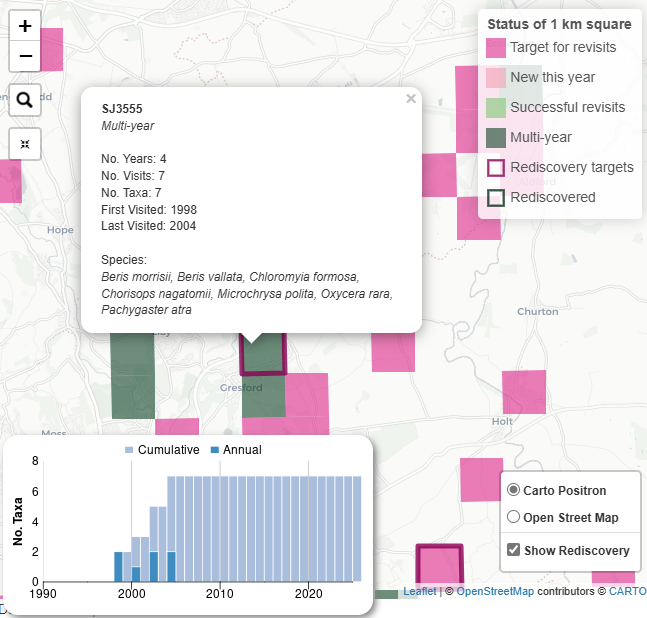Open the Leaflet attribution link

[x=420, y=591]
